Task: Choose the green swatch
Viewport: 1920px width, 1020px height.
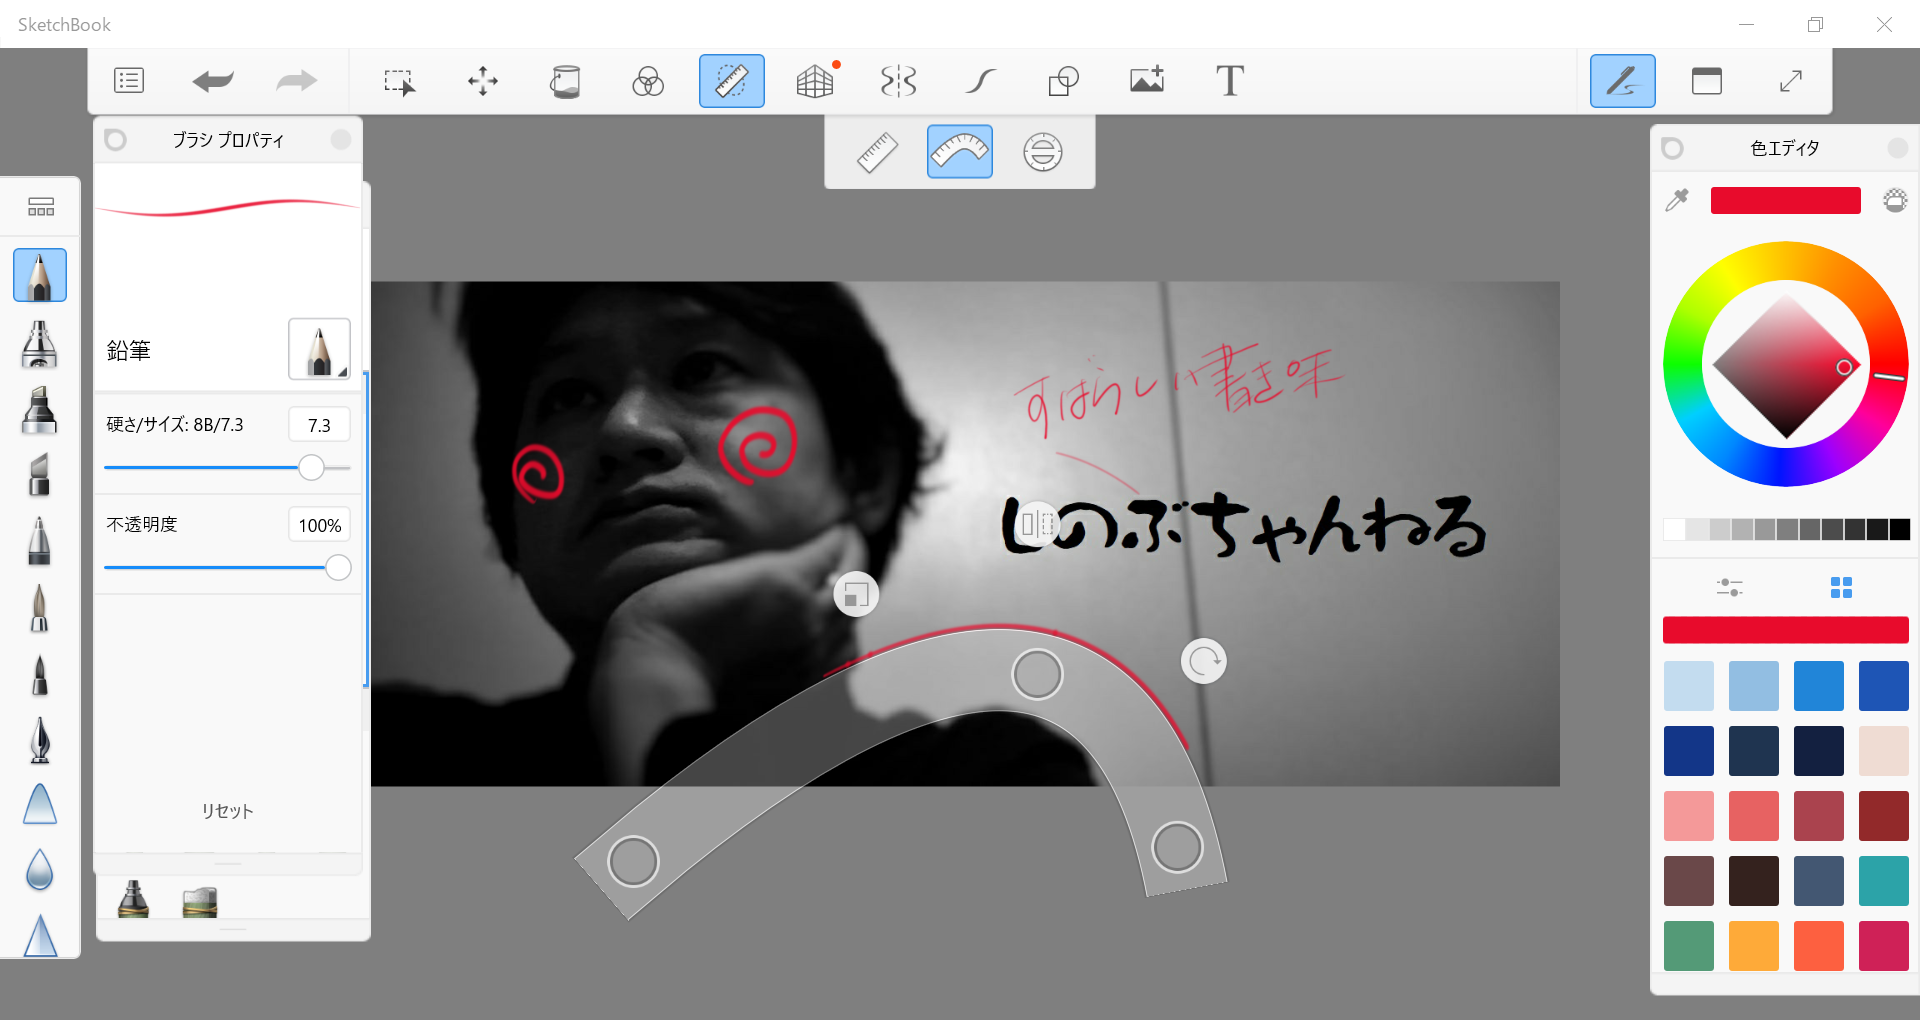Action: click(x=1689, y=946)
